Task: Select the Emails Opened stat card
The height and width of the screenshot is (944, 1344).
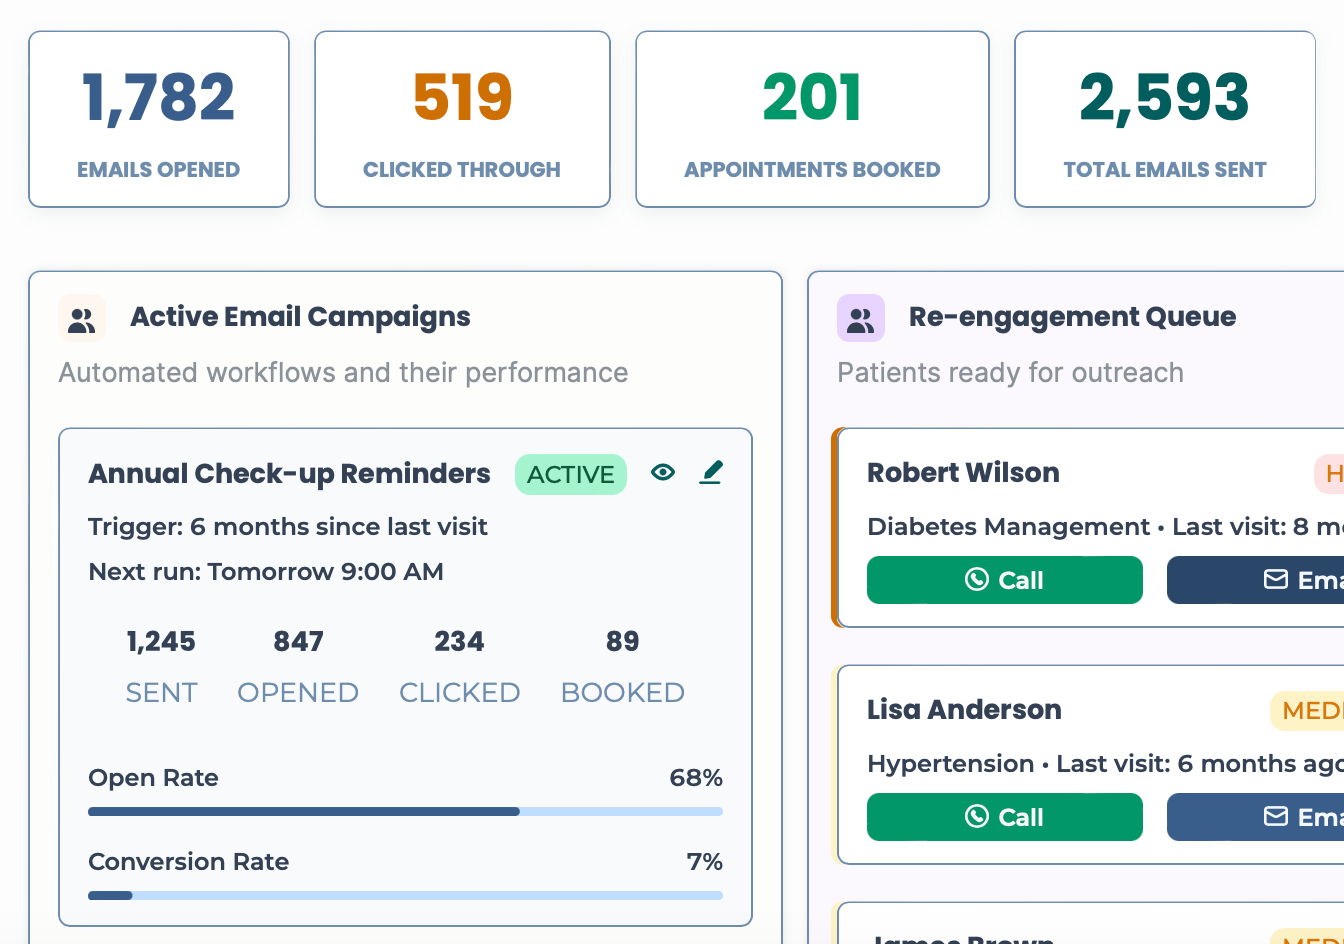Action: pyautogui.click(x=158, y=119)
